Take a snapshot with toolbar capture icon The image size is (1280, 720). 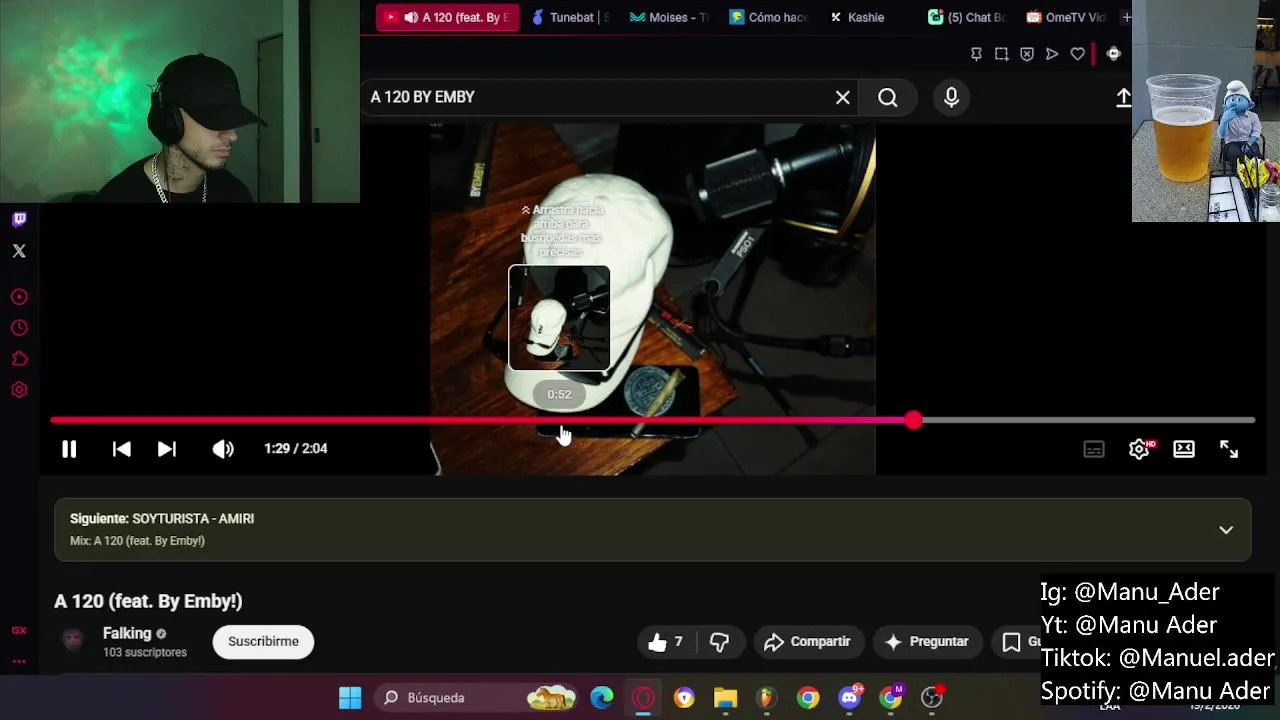pyautogui.click(x=1001, y=54)
